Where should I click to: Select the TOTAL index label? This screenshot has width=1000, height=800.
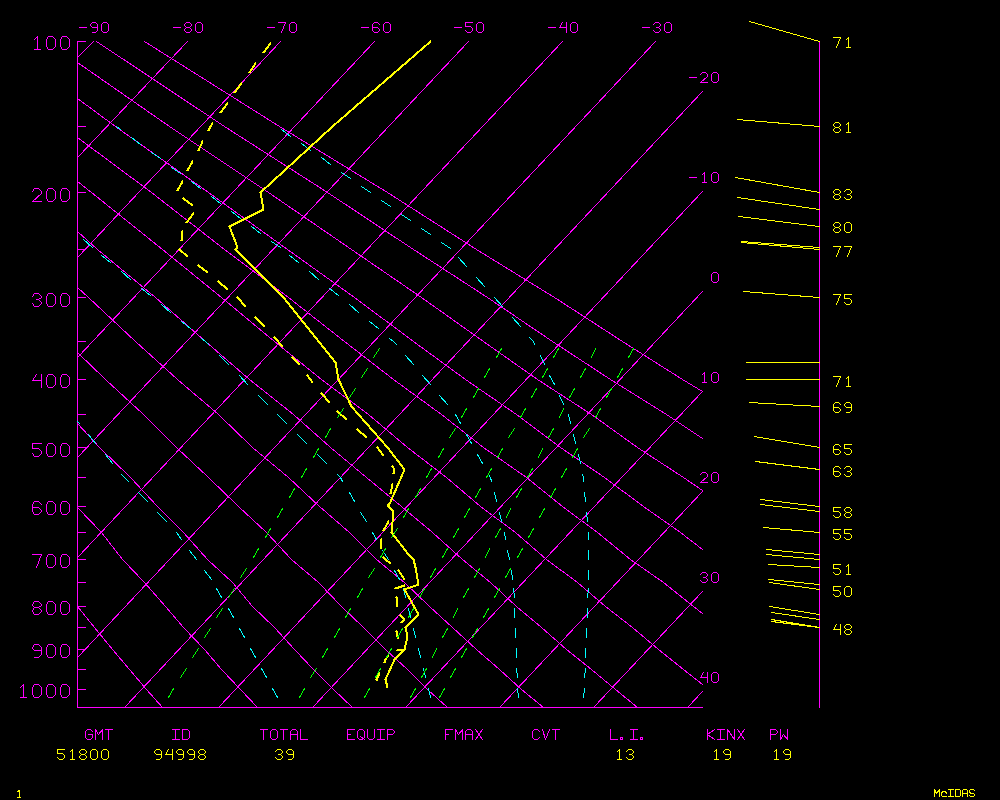pos(284,735)
